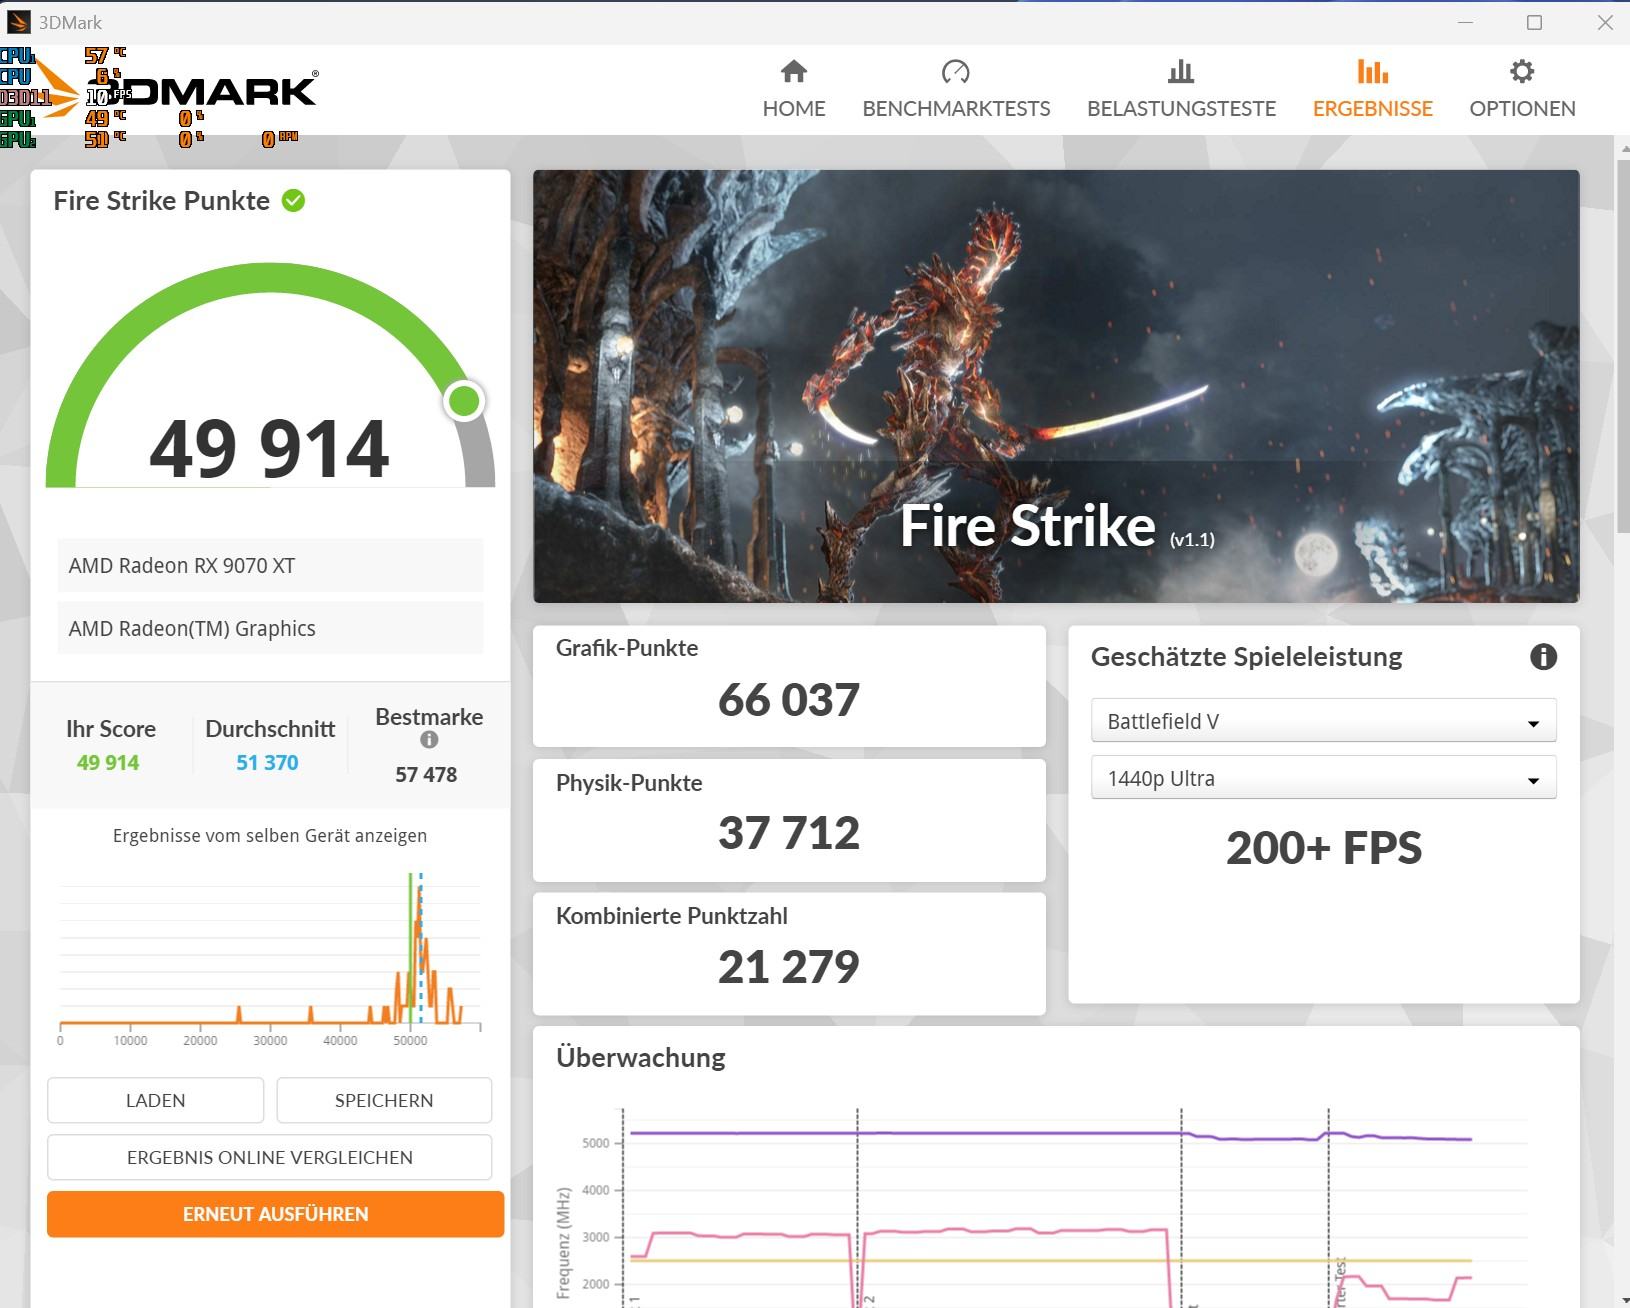Minimize the 3DMark window
Screen dimensions: 1630x1308
(1465, 22)
